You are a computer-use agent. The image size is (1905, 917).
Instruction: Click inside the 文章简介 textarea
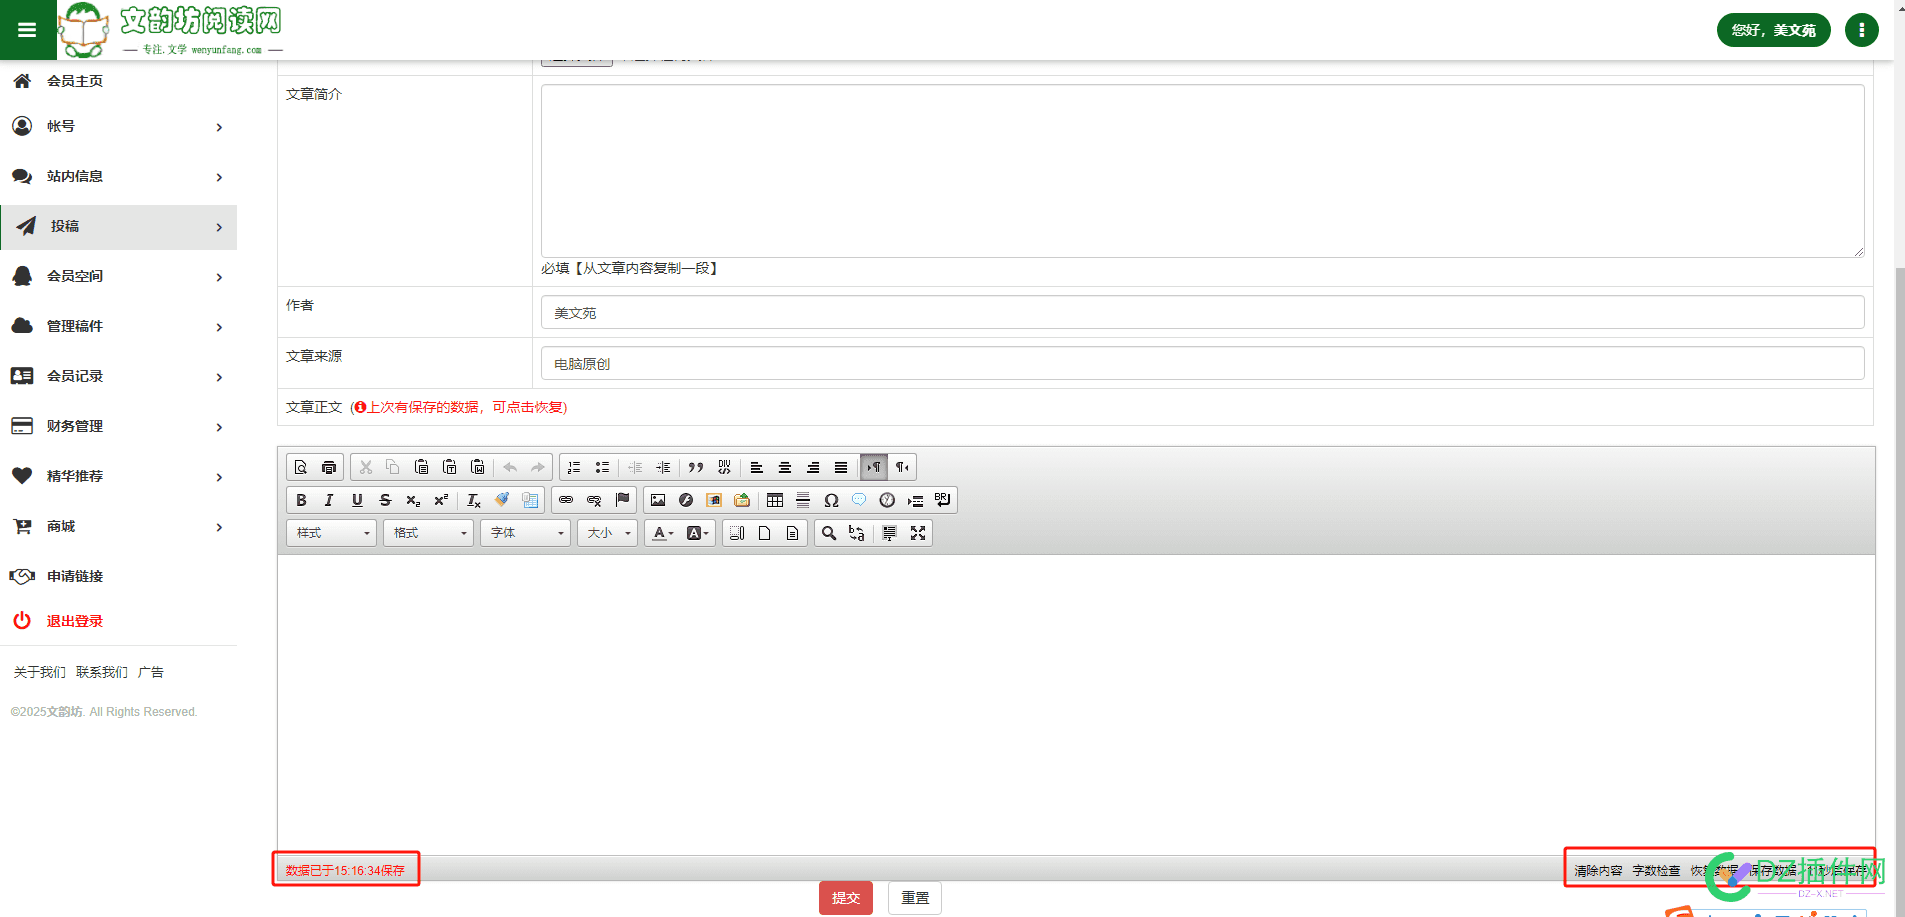(x=1202, y=171)
